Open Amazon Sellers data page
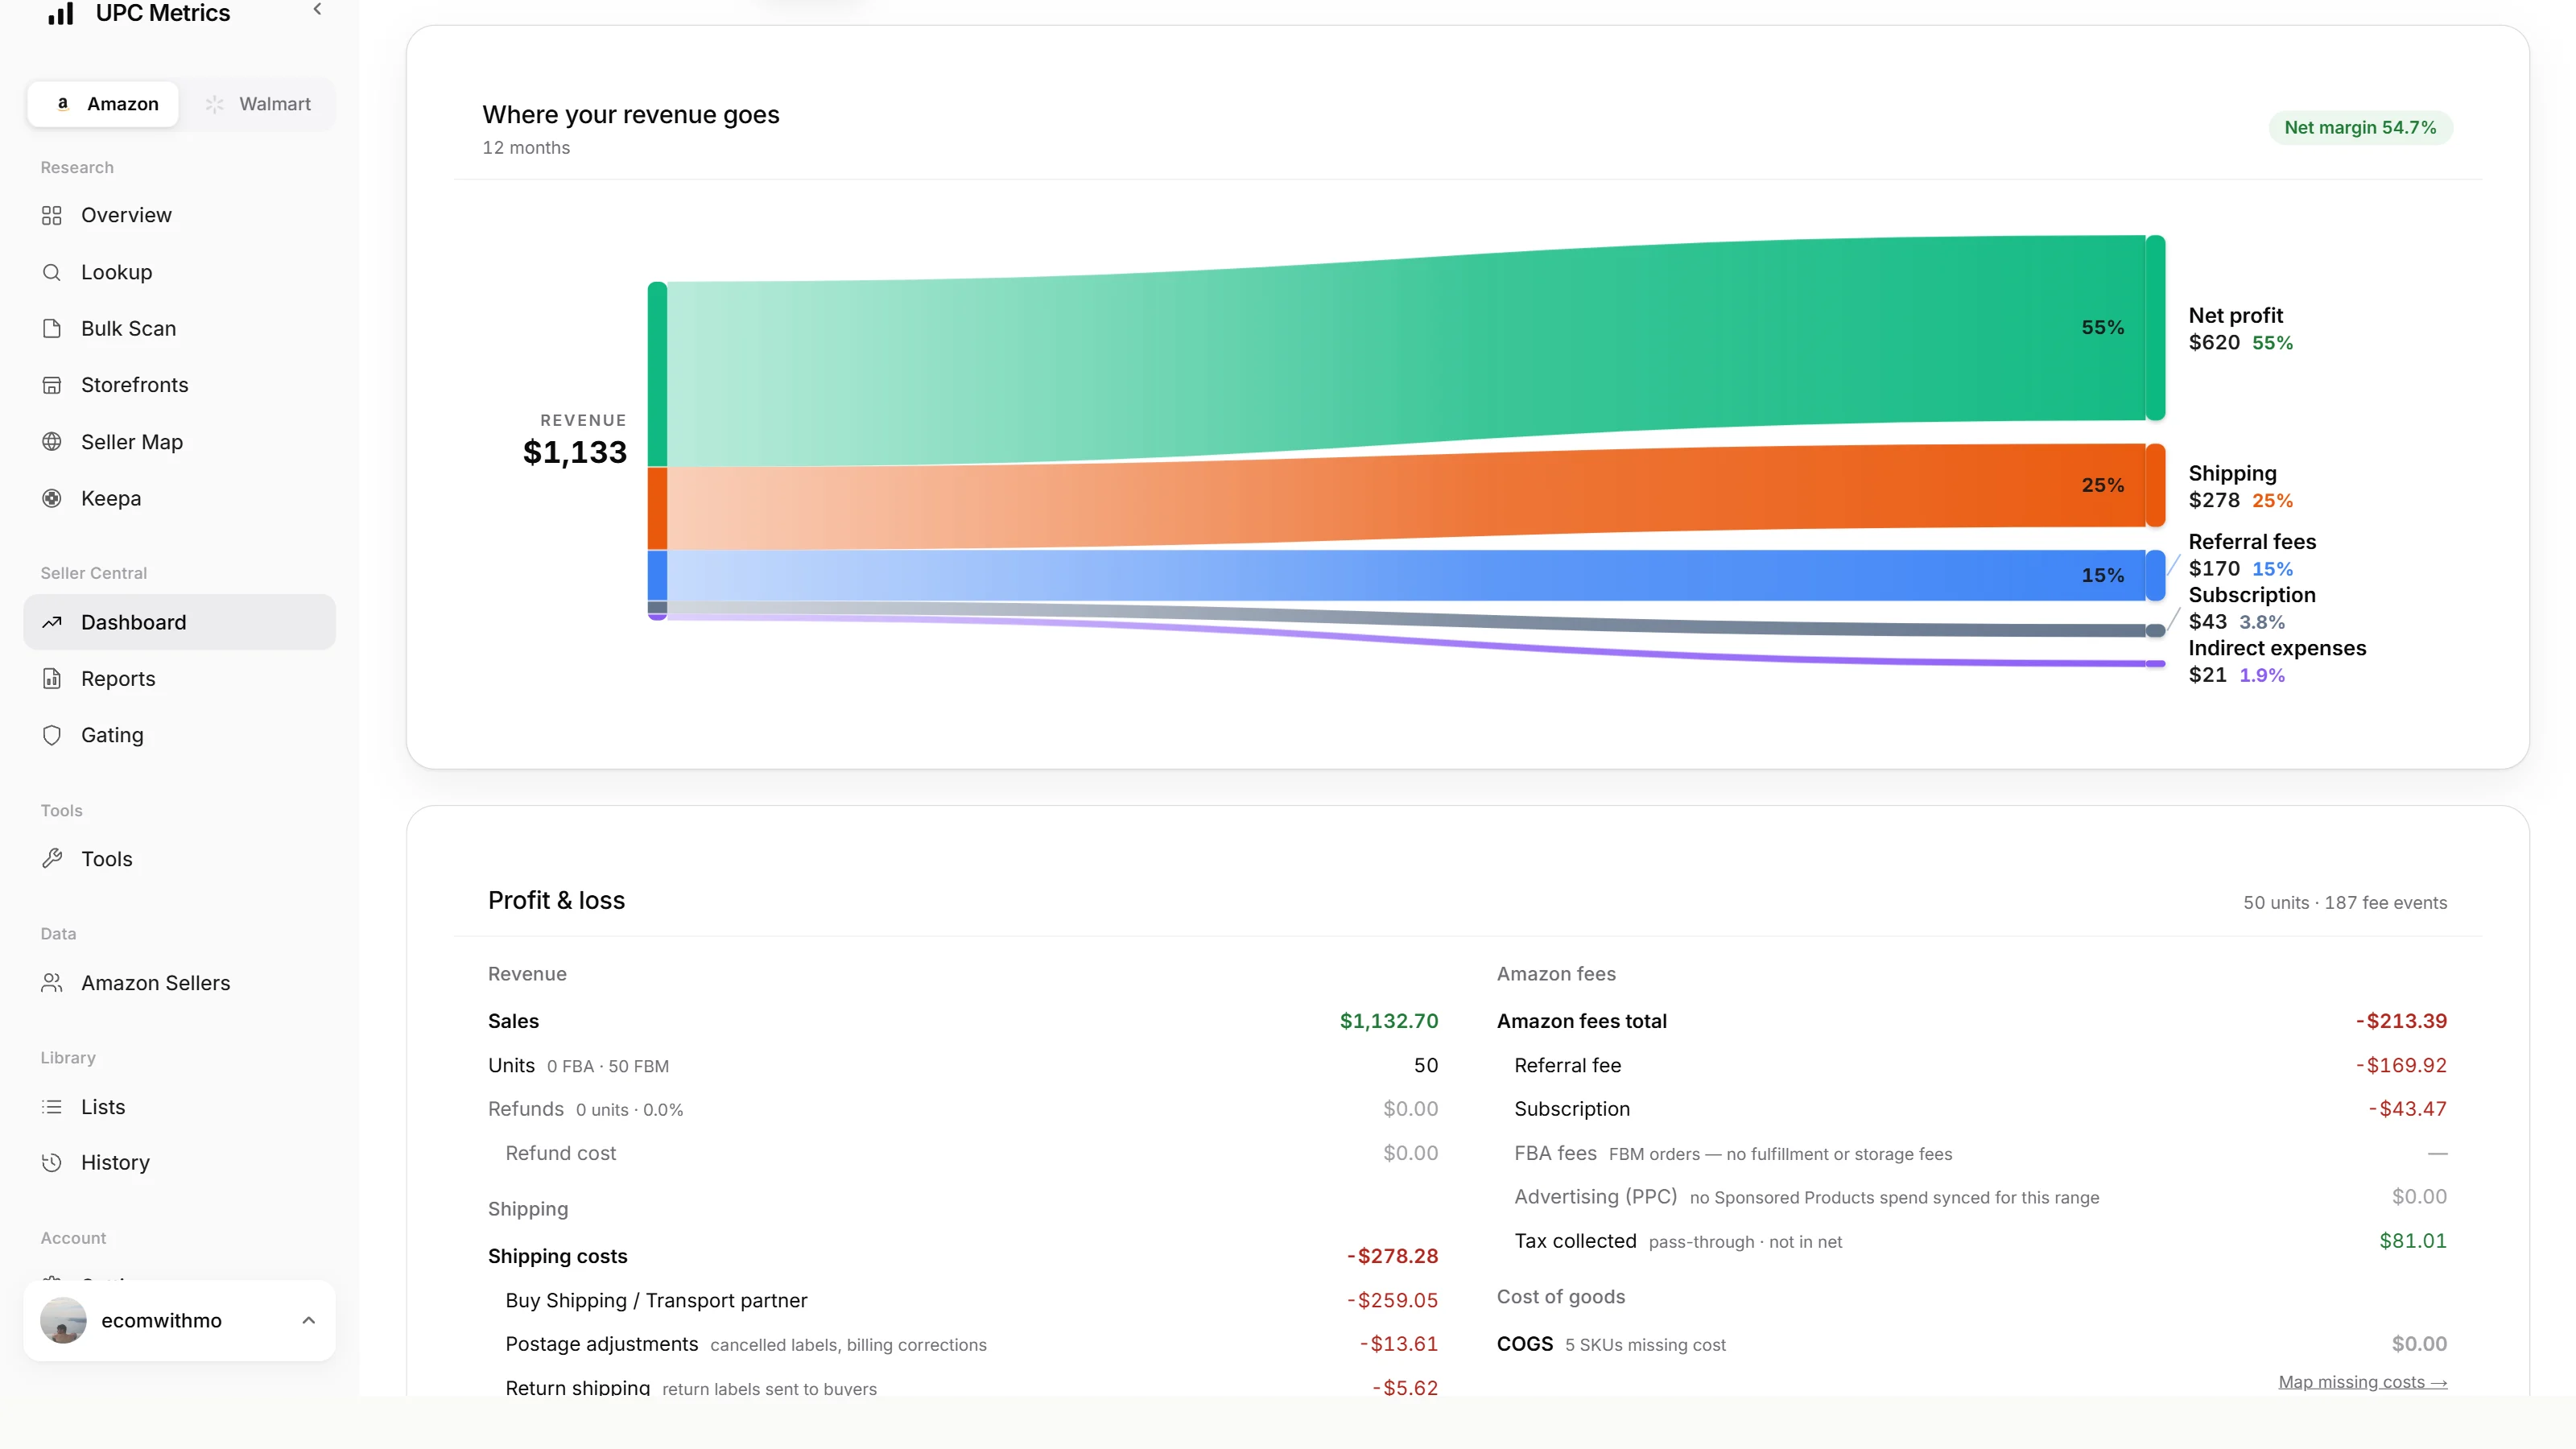The width and height of the screenshot is (2576, 1449). 179,983
